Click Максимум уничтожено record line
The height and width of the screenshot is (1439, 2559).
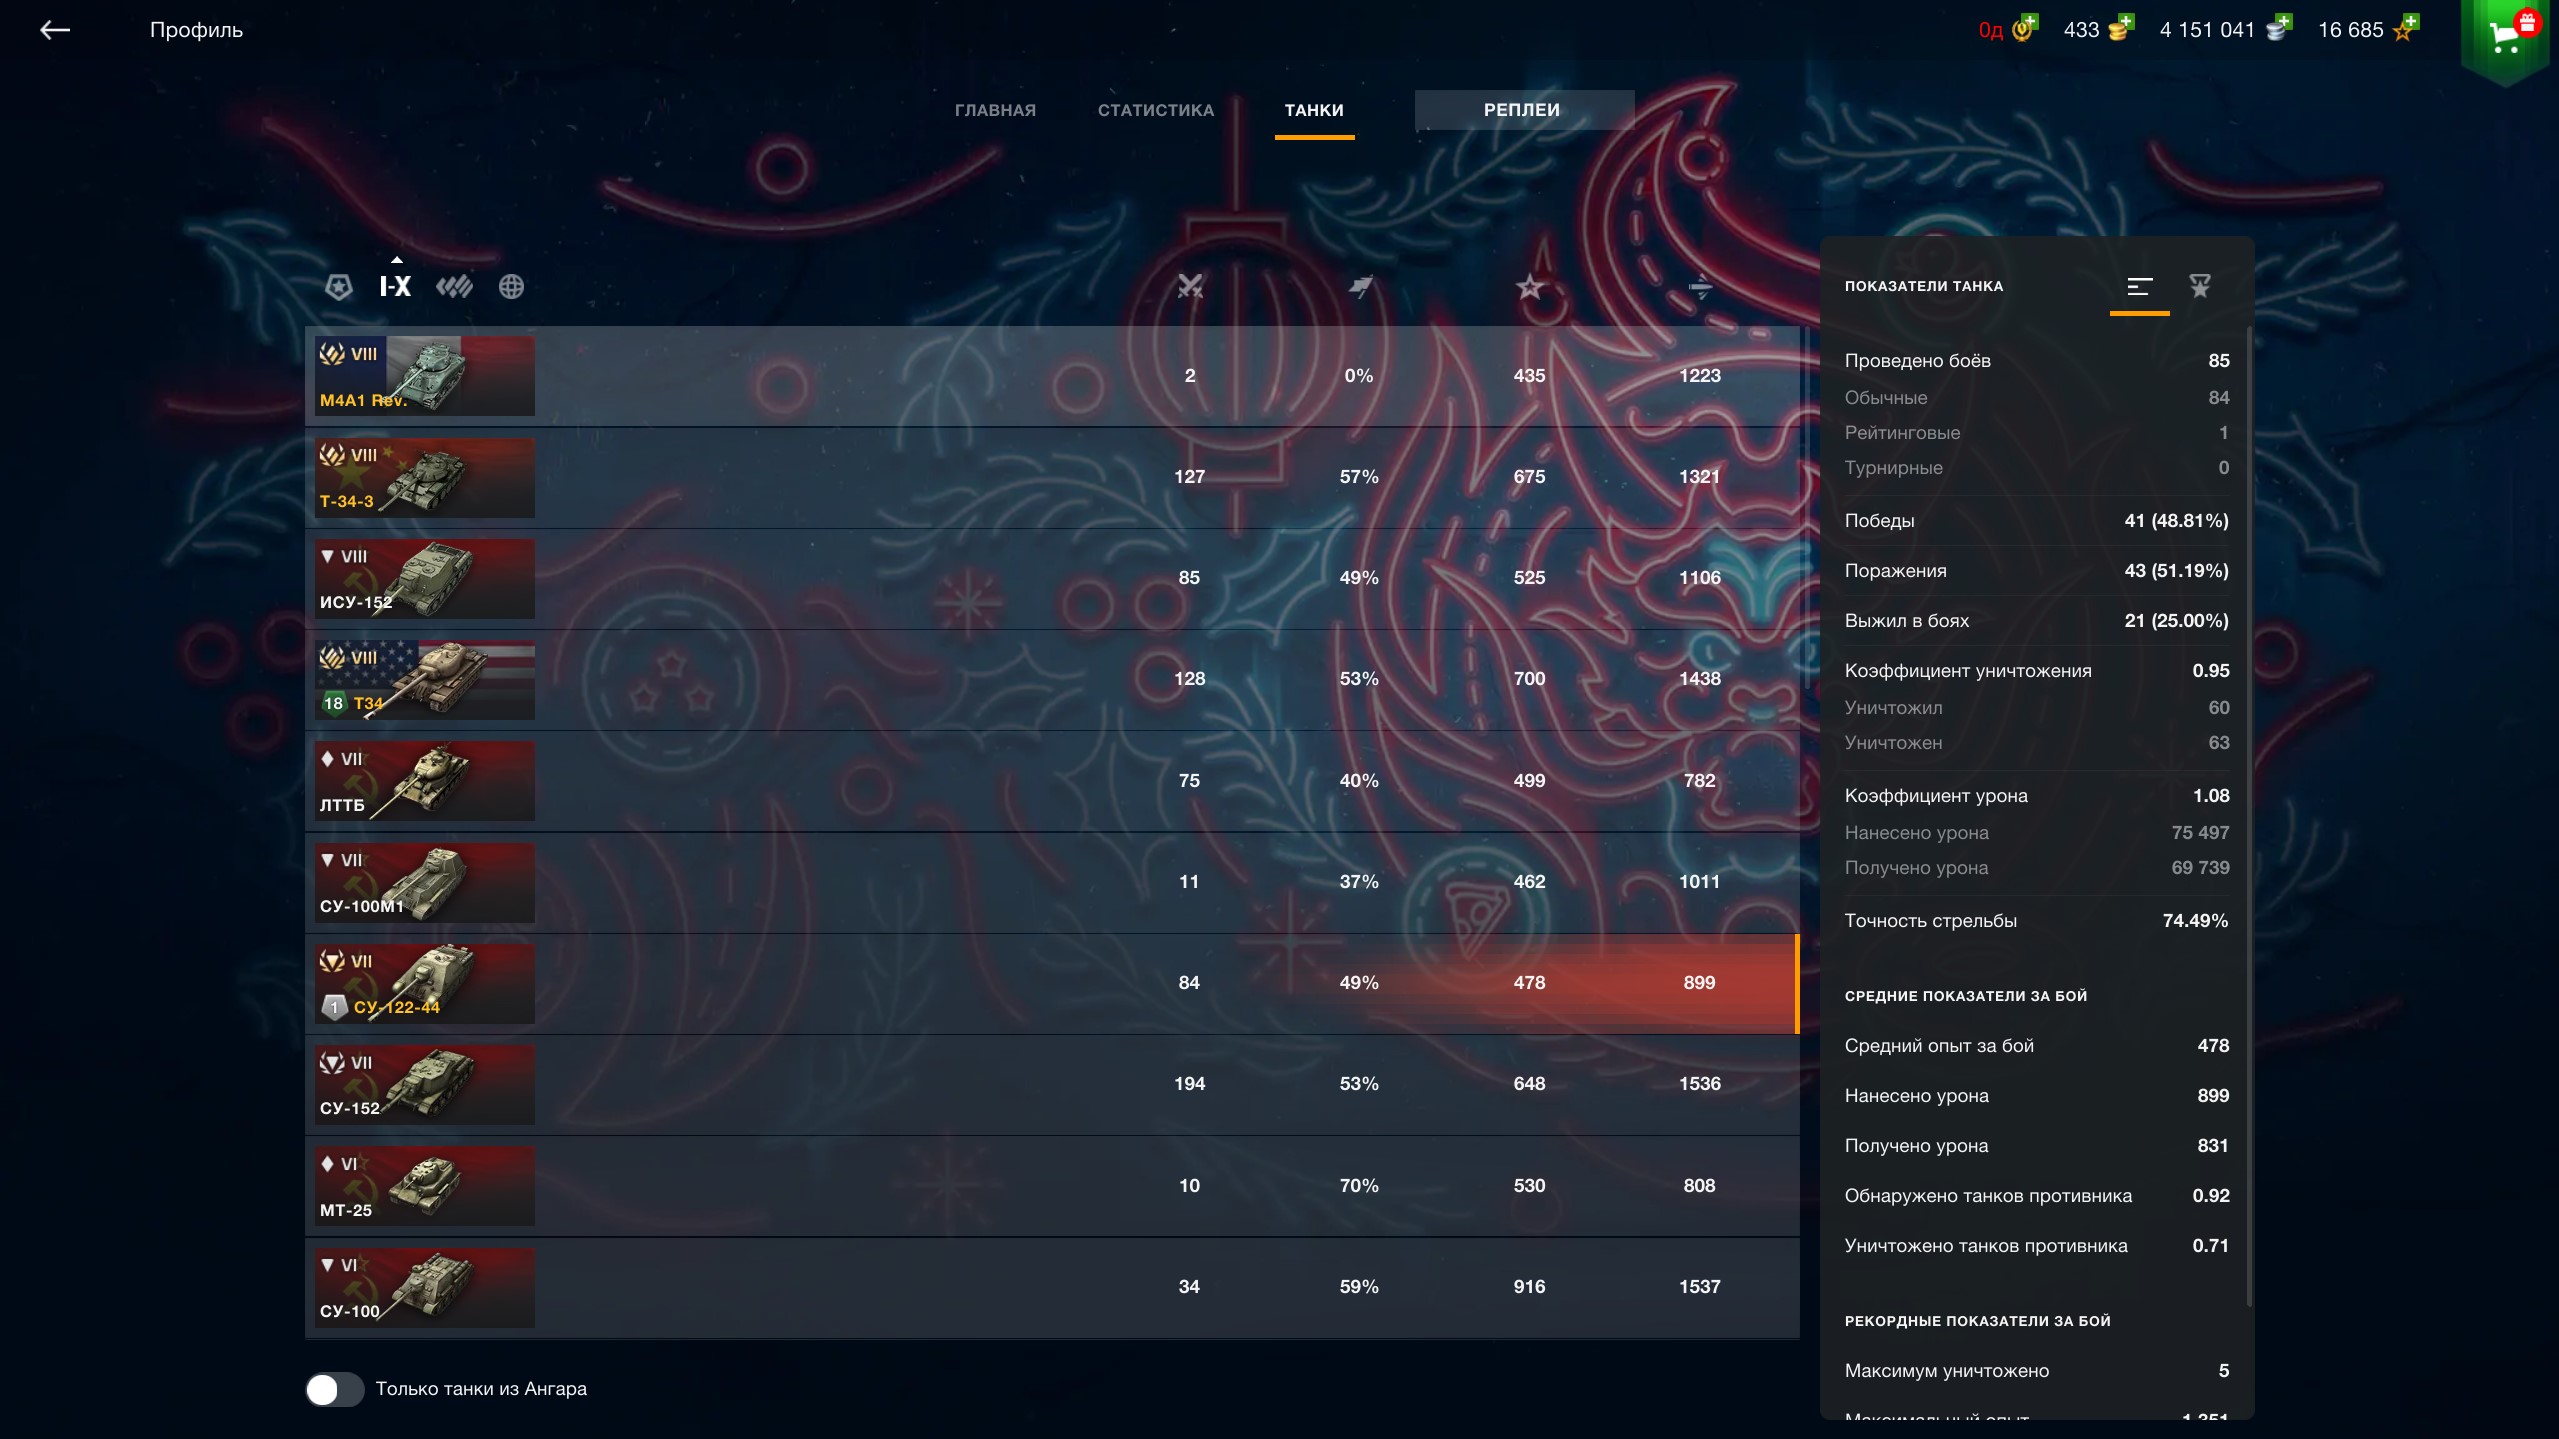click(x=2037, y=1371)
